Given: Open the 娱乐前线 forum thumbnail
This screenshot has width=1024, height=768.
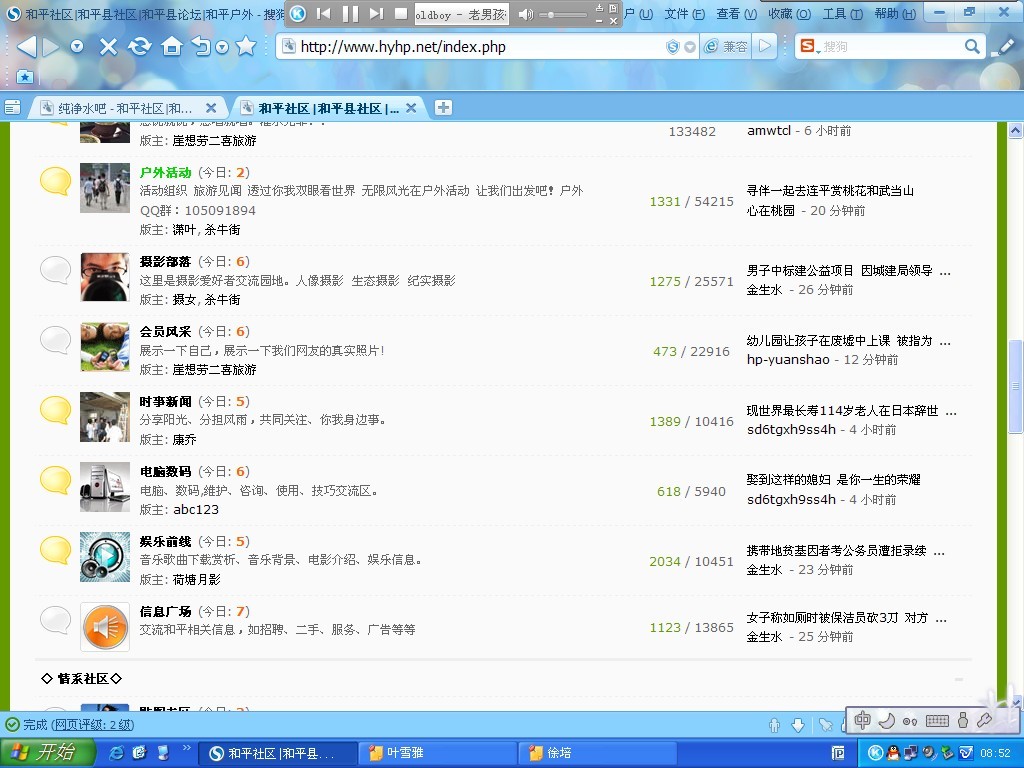Looking at the screenshot, I should [x=104, y=556].
